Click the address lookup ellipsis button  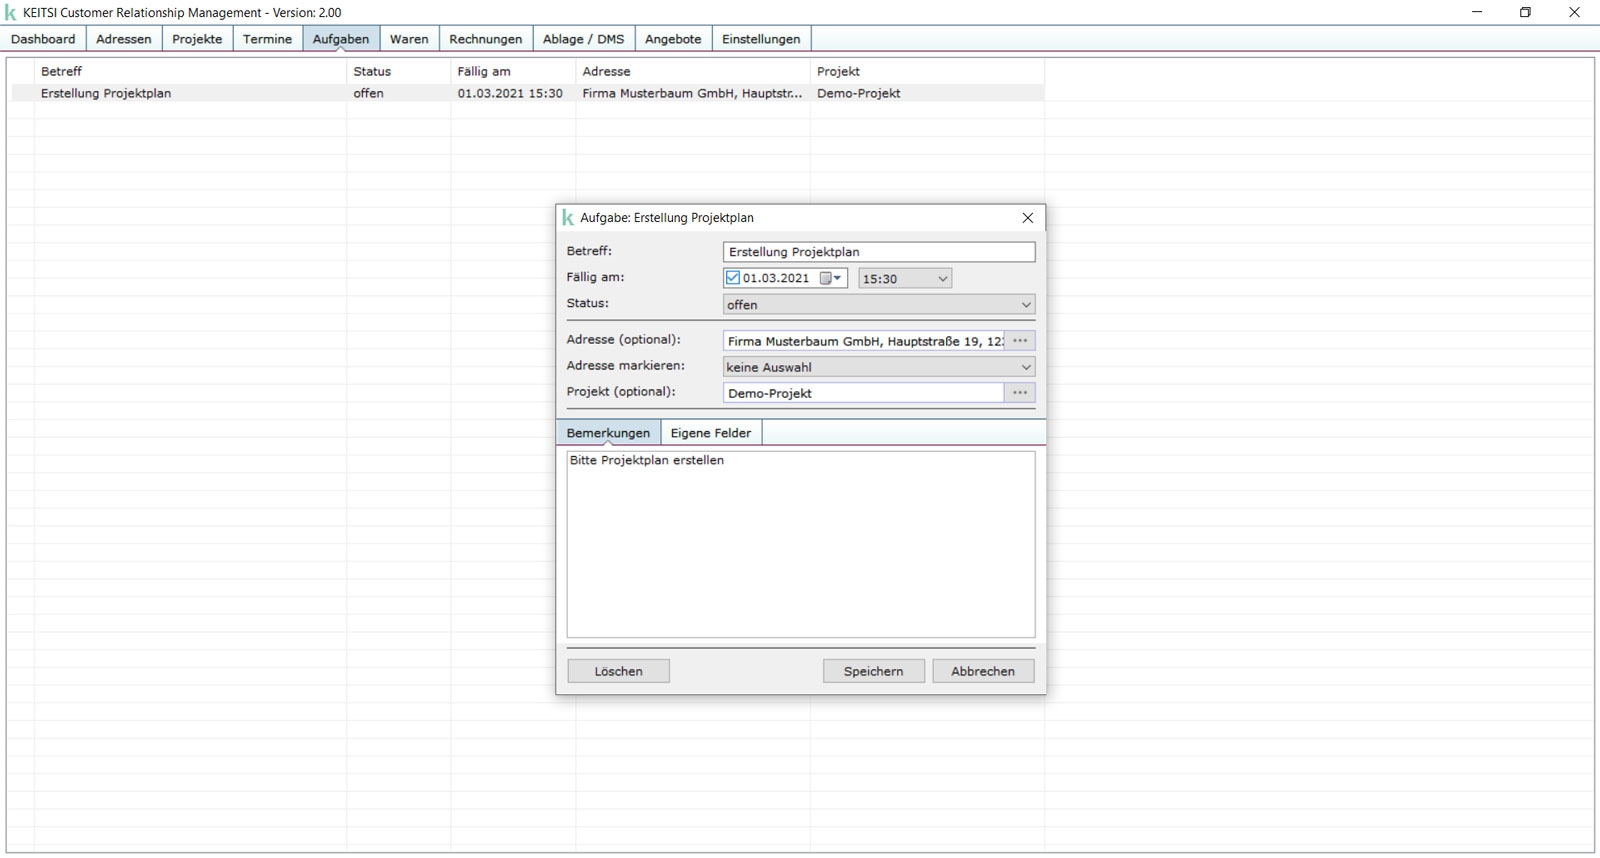pos(1020,341)
